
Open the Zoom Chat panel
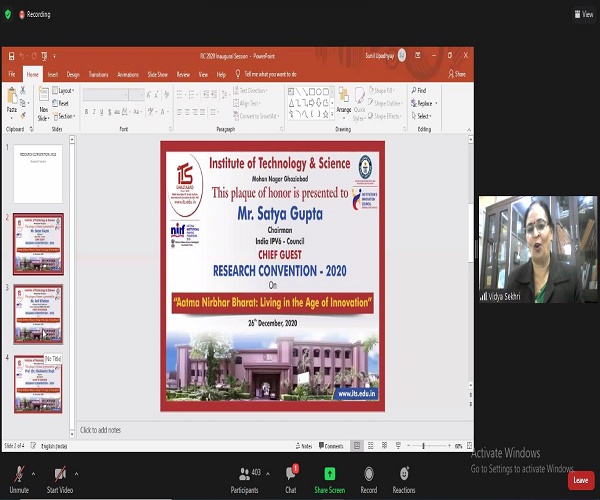pyautogui.click(x=291, y=480)
